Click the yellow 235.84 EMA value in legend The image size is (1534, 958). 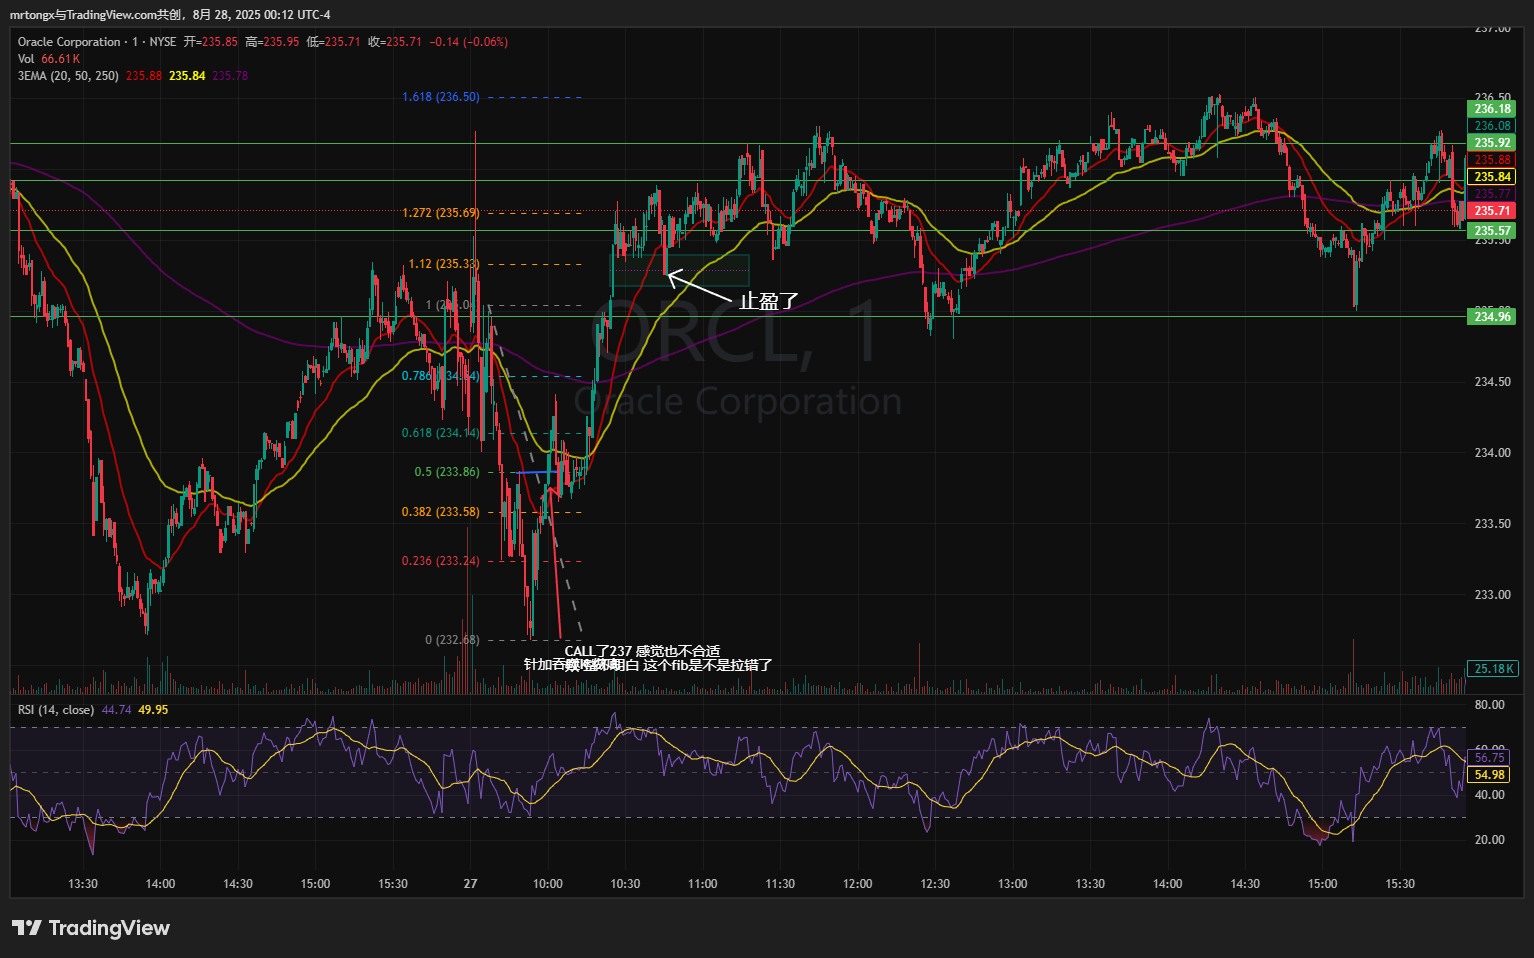pyautogui.click(x=187, y=76)
